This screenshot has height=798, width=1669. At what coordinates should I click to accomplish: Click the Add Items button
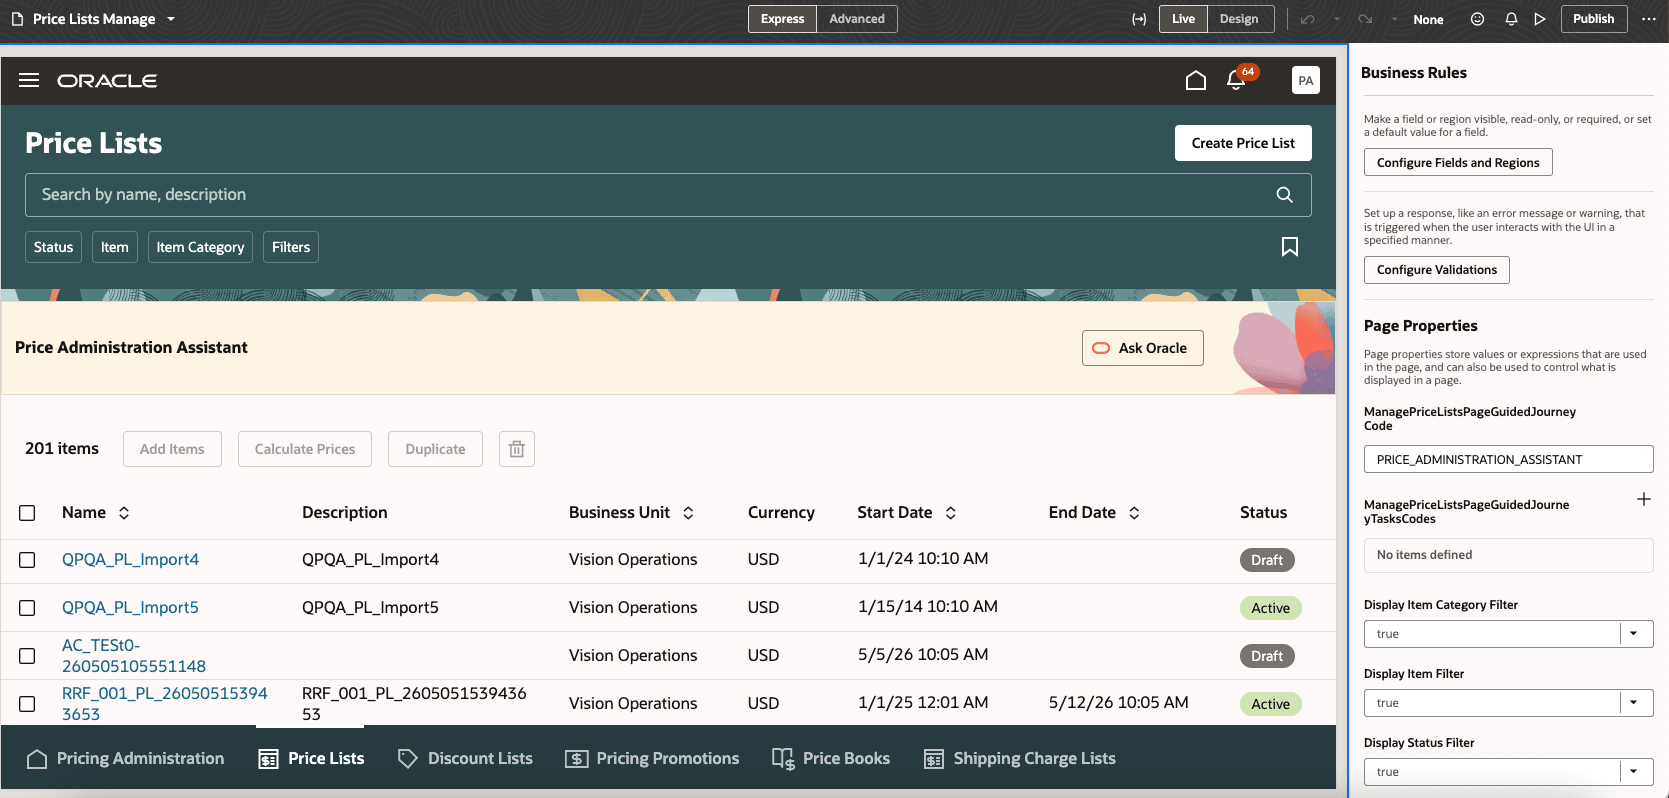[172, 449]
